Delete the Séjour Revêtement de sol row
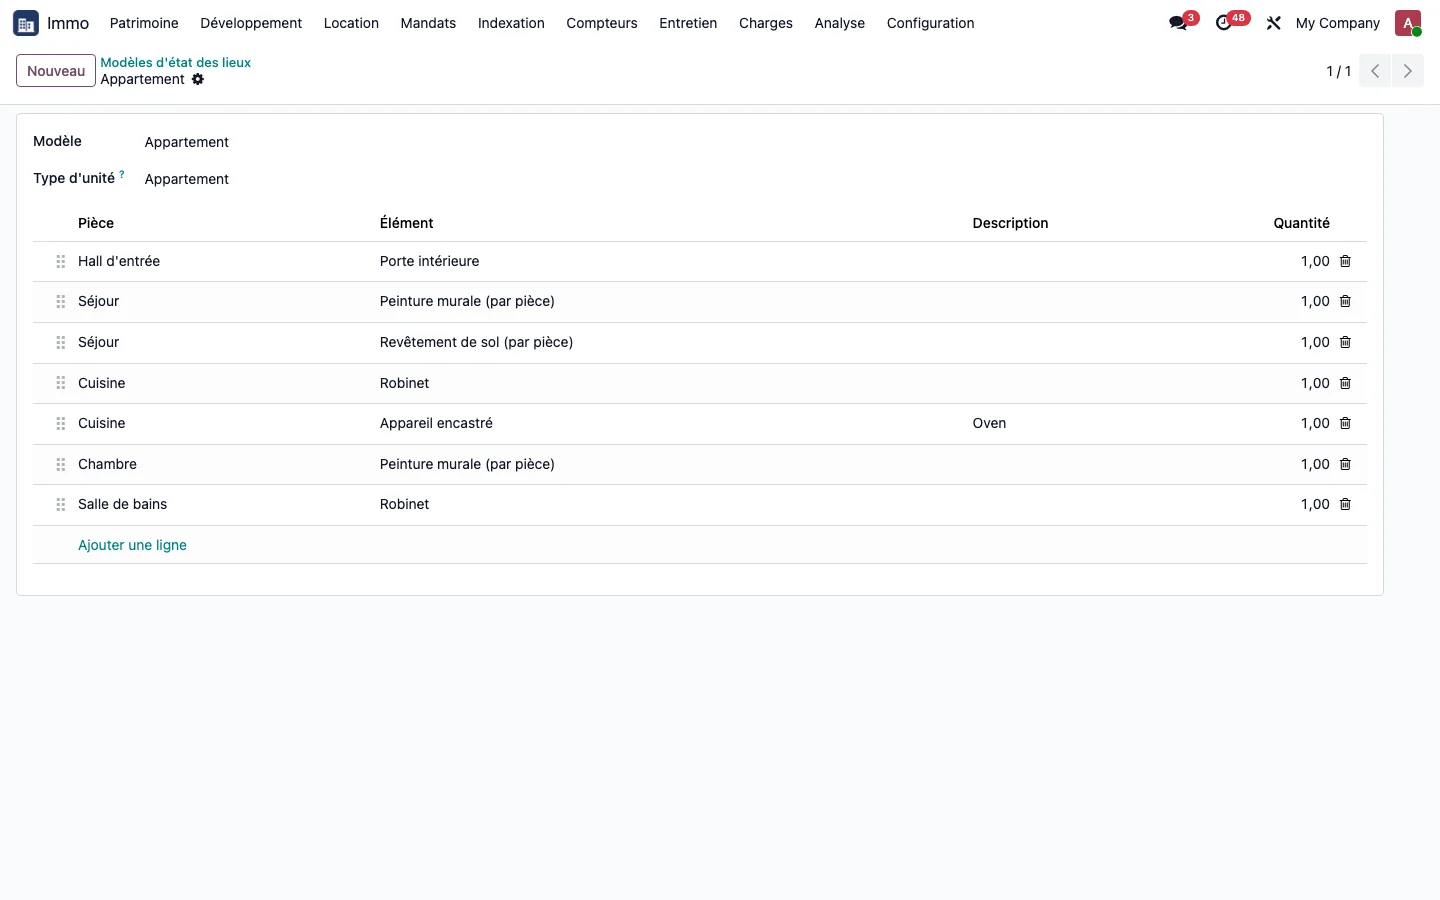This screenshot has width=1440, height=900. click(x=1345, y=342)
